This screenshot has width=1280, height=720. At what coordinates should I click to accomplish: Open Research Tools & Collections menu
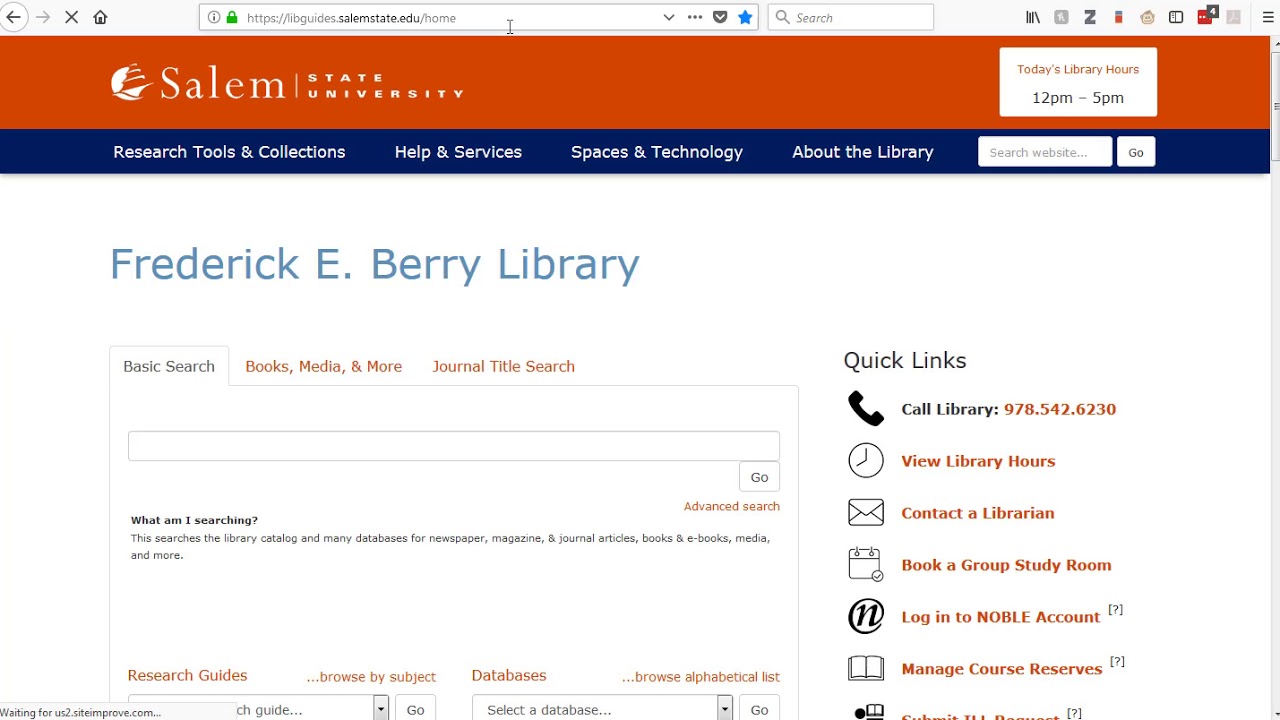click(x=229, y=152)
